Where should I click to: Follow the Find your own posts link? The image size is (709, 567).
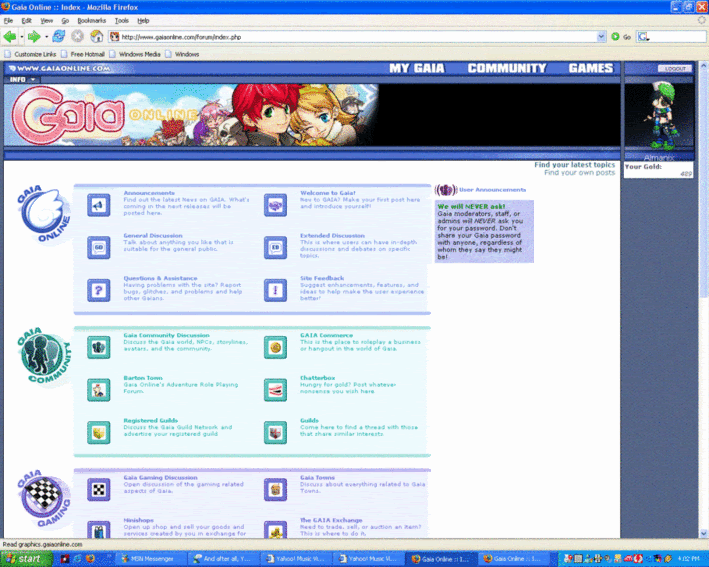click(579, 173)
